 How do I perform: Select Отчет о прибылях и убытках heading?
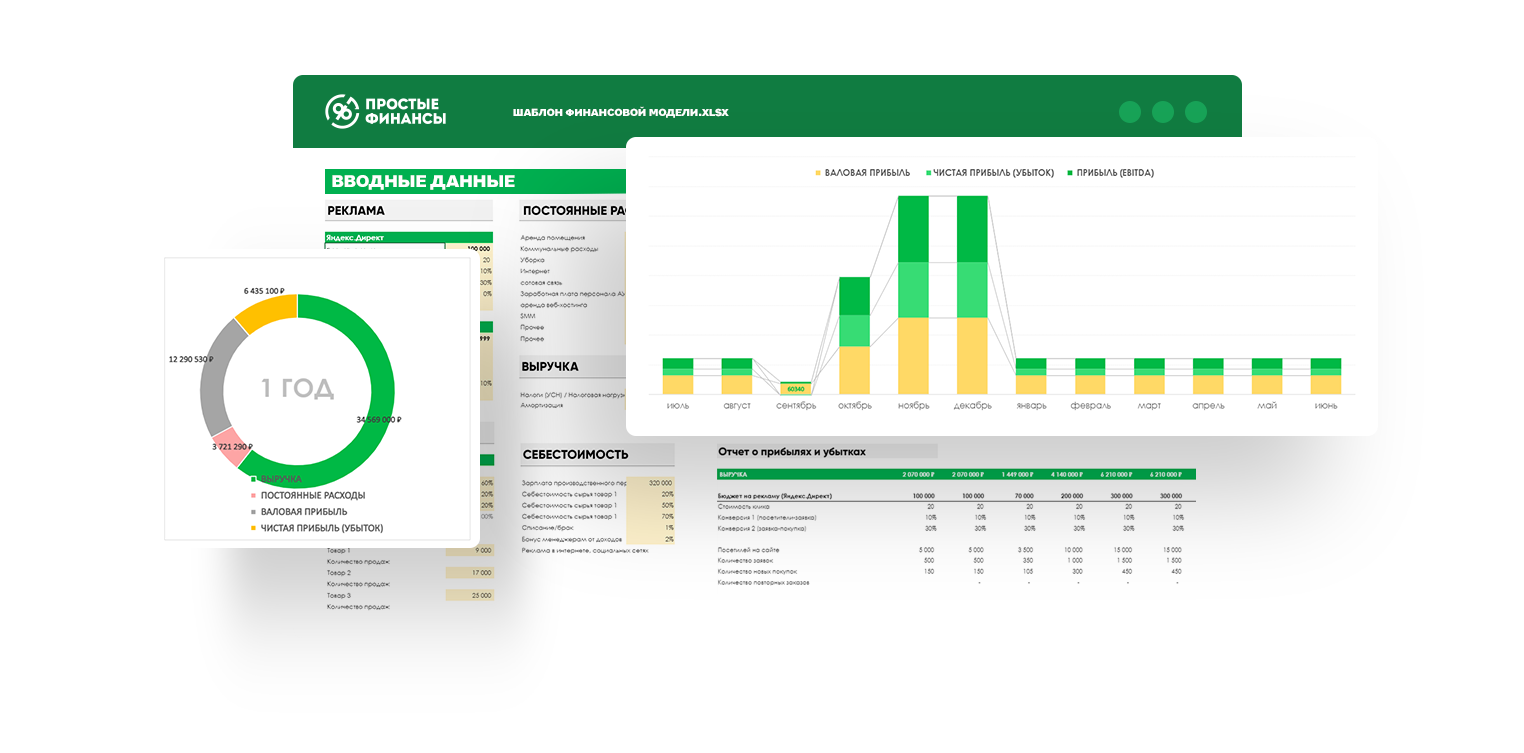tap(791, 452)
